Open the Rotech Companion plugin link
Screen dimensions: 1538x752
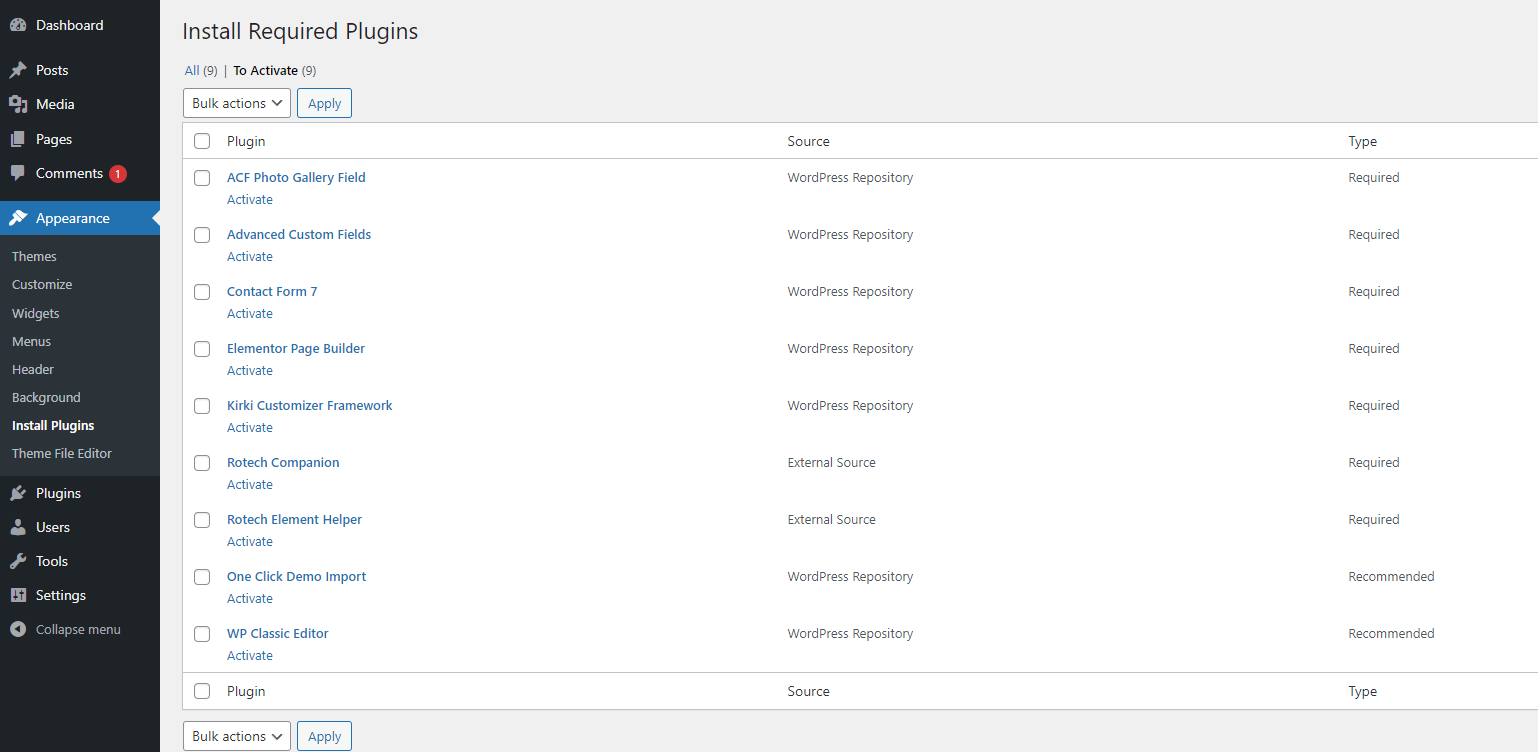pyautogui.click(x=283, y=462)
